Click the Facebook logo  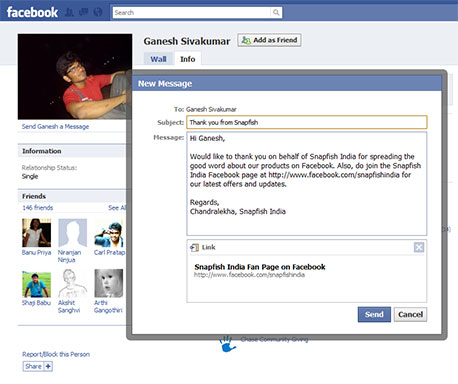click(x=32, y=13)
